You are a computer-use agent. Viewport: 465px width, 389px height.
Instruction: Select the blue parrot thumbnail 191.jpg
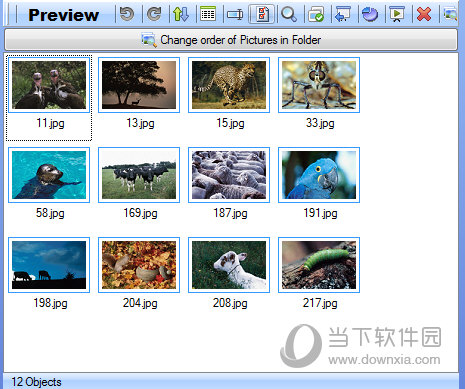coord(319,175)
